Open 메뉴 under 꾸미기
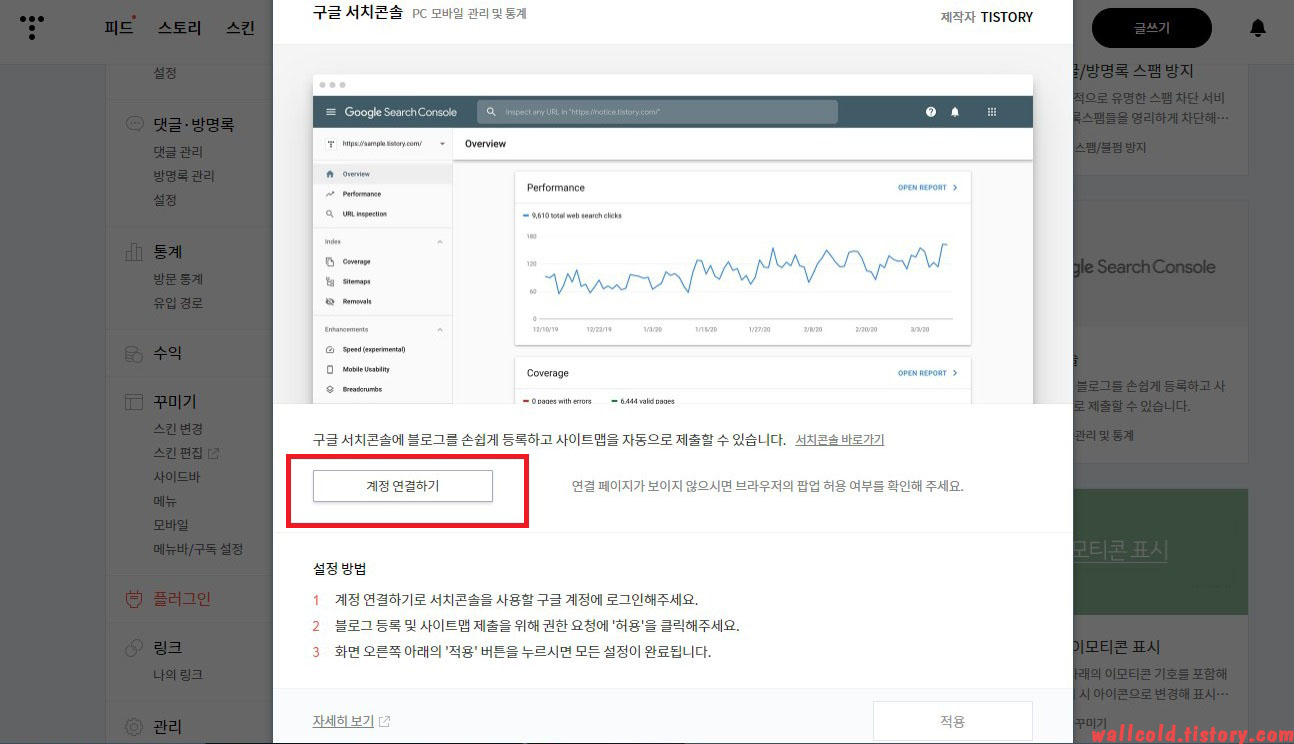The image size is (1294, 744). (165, 501)
